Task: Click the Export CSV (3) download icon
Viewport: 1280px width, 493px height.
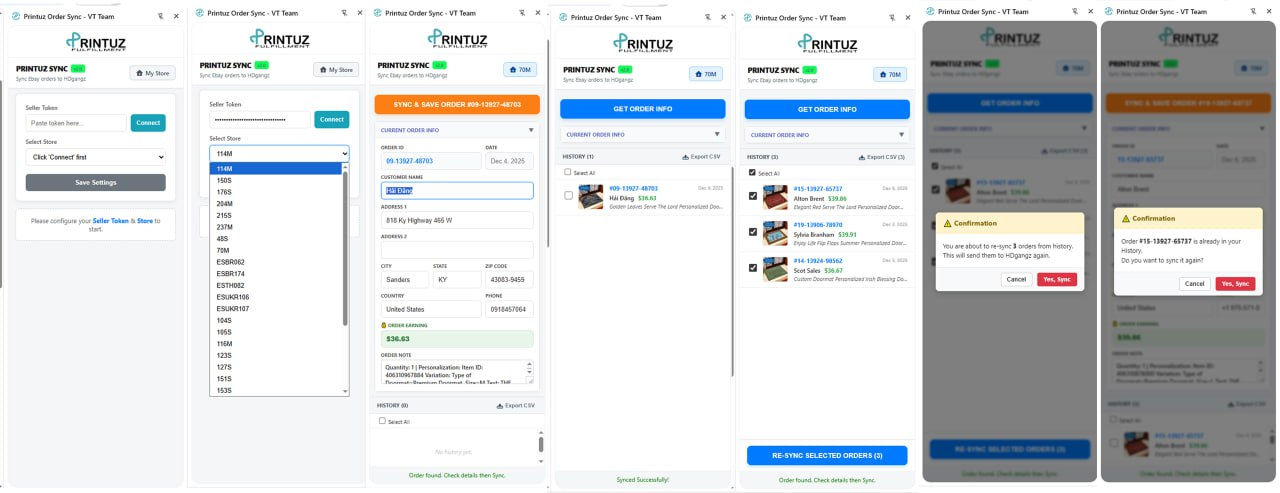Action: click(x=862, y=157)
